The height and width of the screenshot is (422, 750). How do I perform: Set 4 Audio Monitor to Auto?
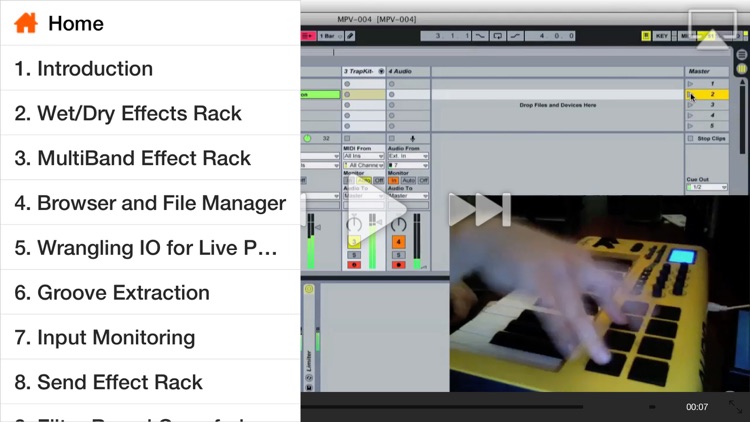[x=408, y=180]
